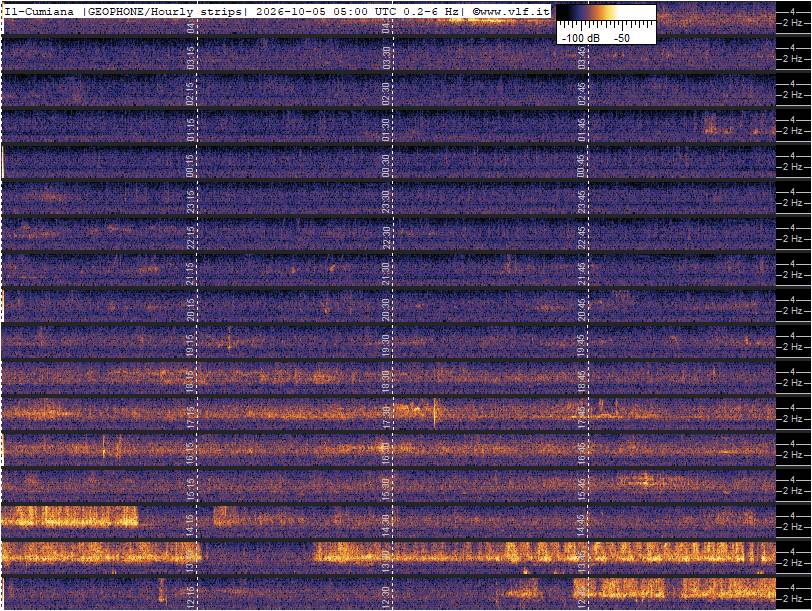Select the 02:15 time label
This screenshot has height=611, width=812.
[191, 94]
